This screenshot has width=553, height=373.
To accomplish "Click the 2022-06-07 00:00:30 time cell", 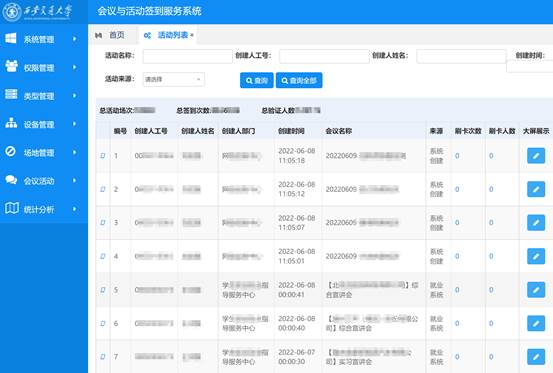I will (x=296, y=357).
